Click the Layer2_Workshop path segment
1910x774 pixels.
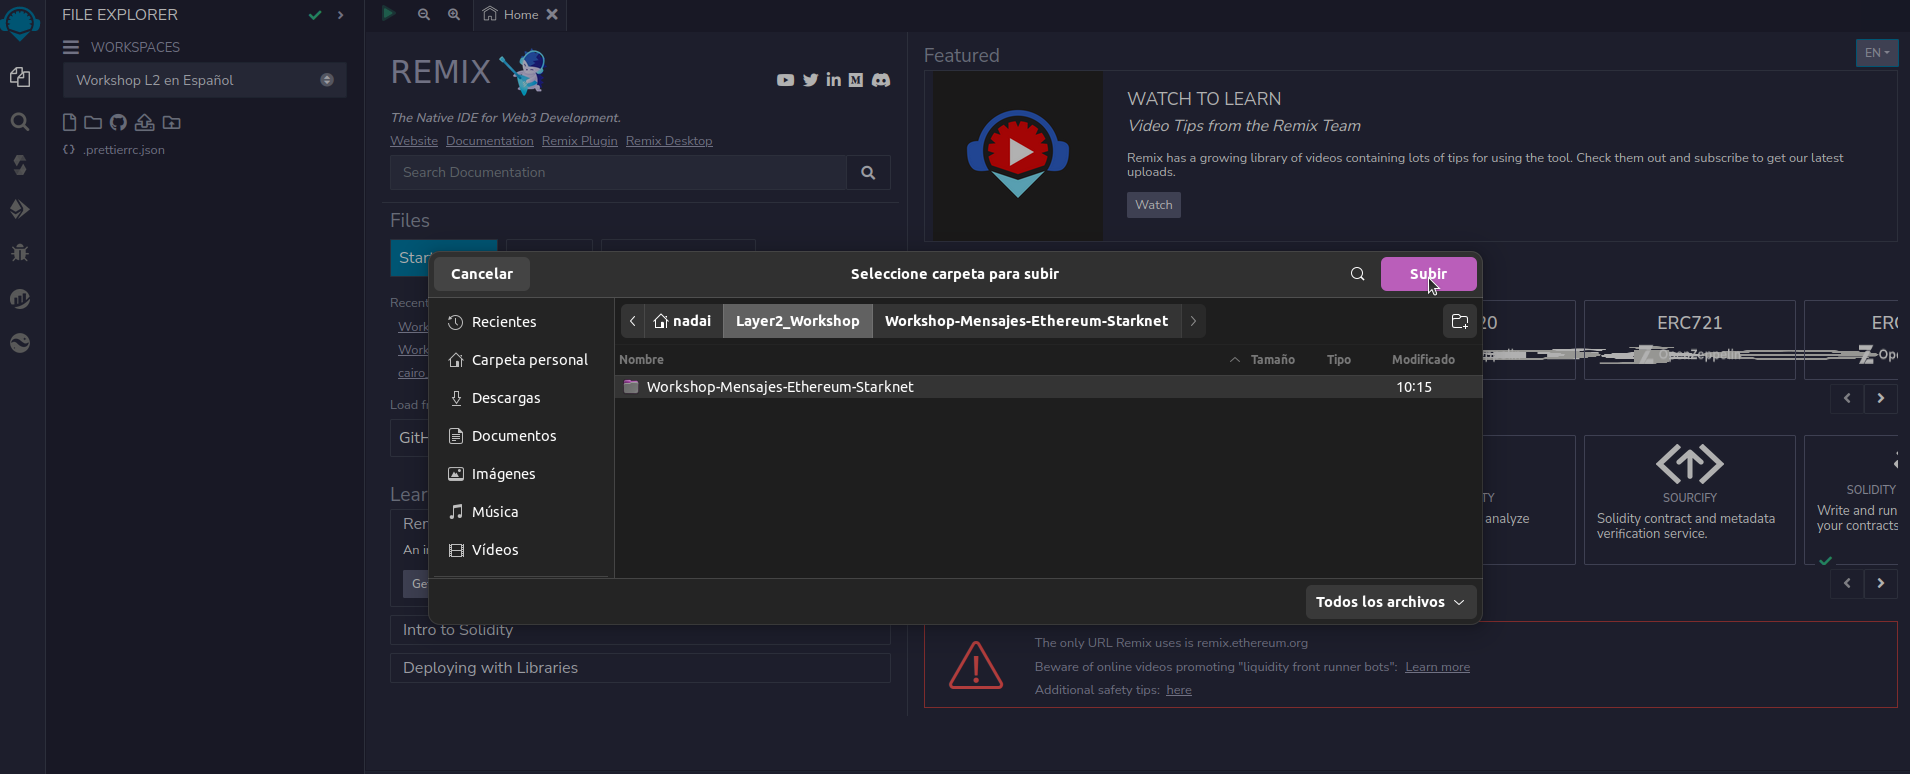[x=798, y=321]
